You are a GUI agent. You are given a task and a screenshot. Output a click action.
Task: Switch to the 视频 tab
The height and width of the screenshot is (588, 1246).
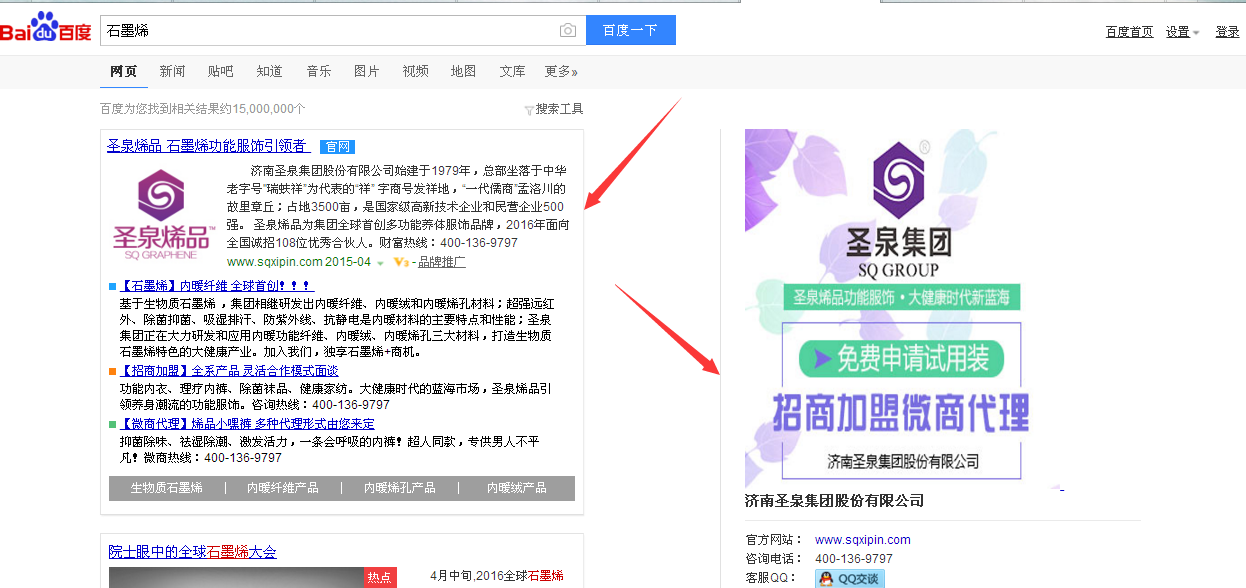(x=416, y=71)
